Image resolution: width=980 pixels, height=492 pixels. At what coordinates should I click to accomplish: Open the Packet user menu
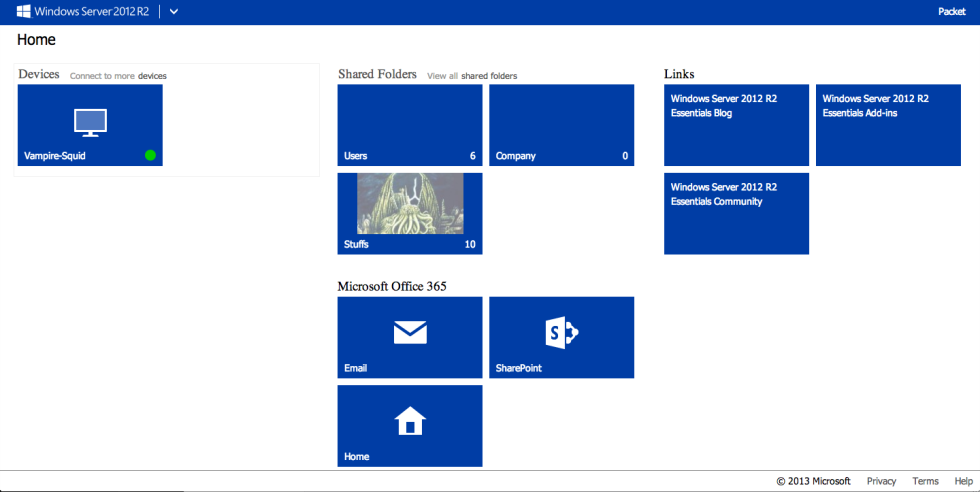point(951,12)
